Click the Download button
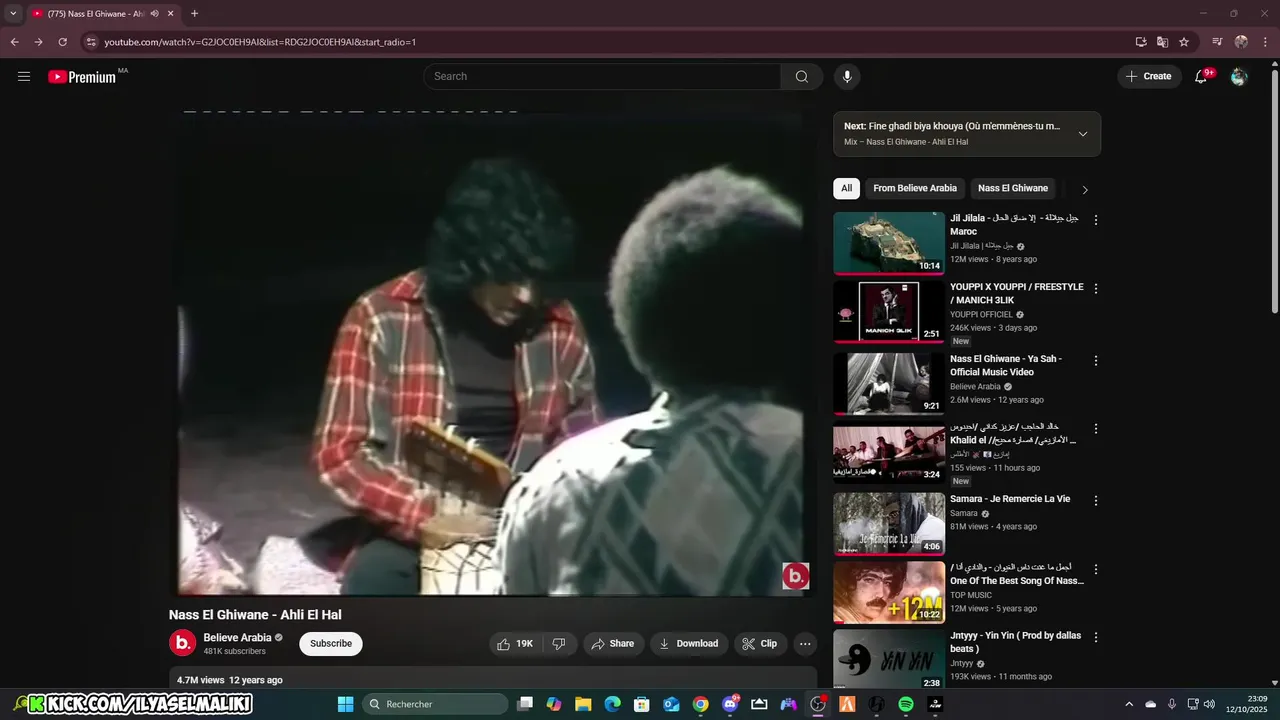 pyautogui.click(x=689, y=644)
